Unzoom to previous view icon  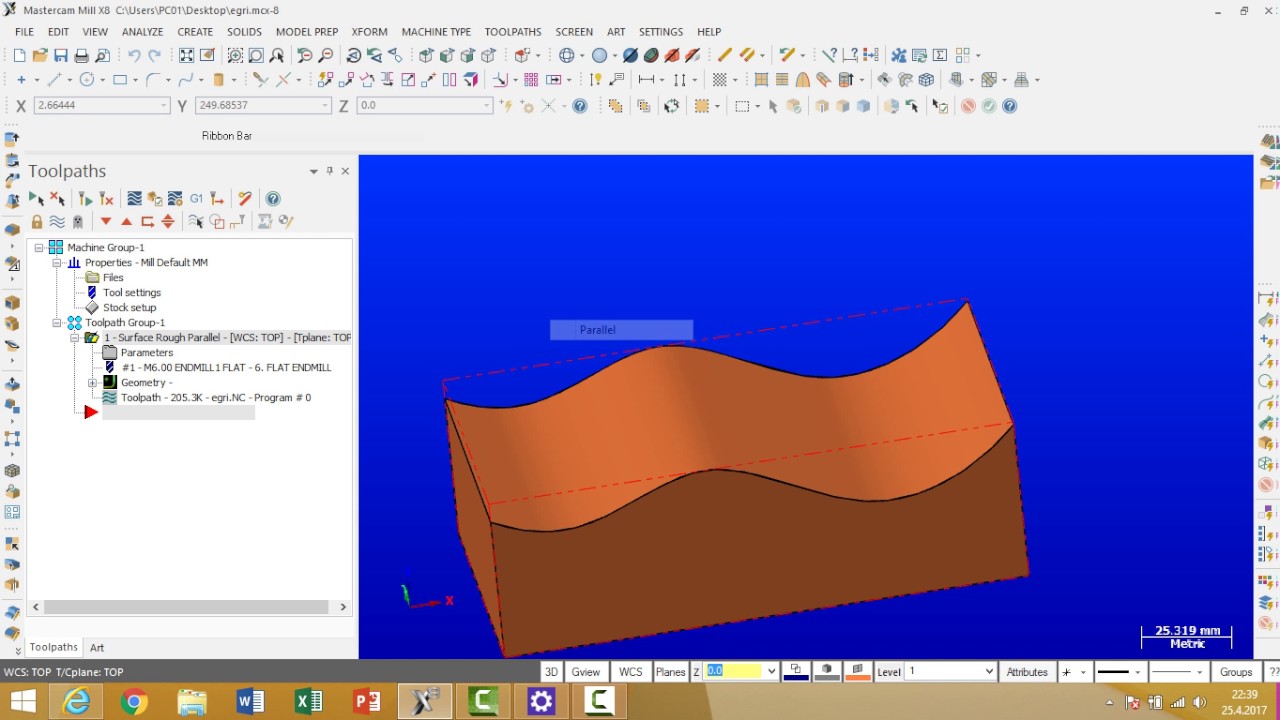305,56
